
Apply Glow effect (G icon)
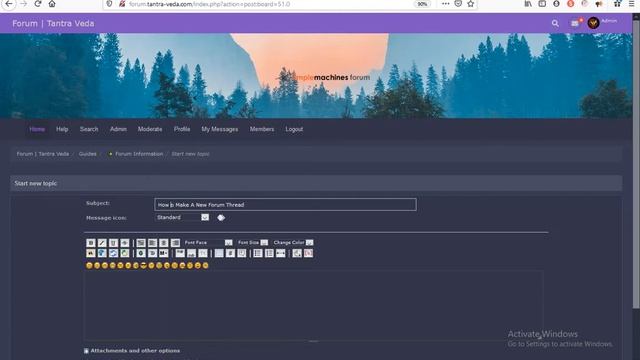pyautogui.click(x=141, y=253)
